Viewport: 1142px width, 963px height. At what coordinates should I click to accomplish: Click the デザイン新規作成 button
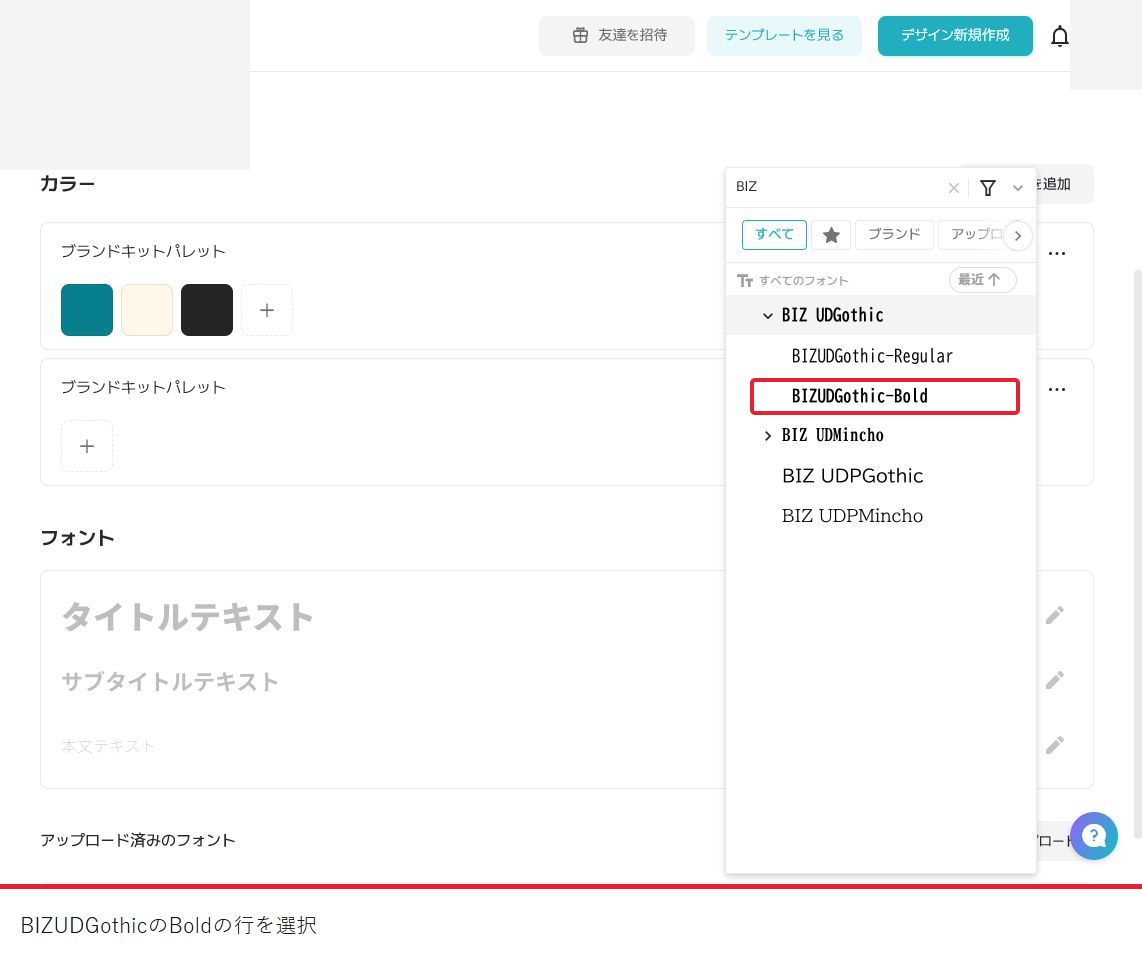(x=955, y=36)
